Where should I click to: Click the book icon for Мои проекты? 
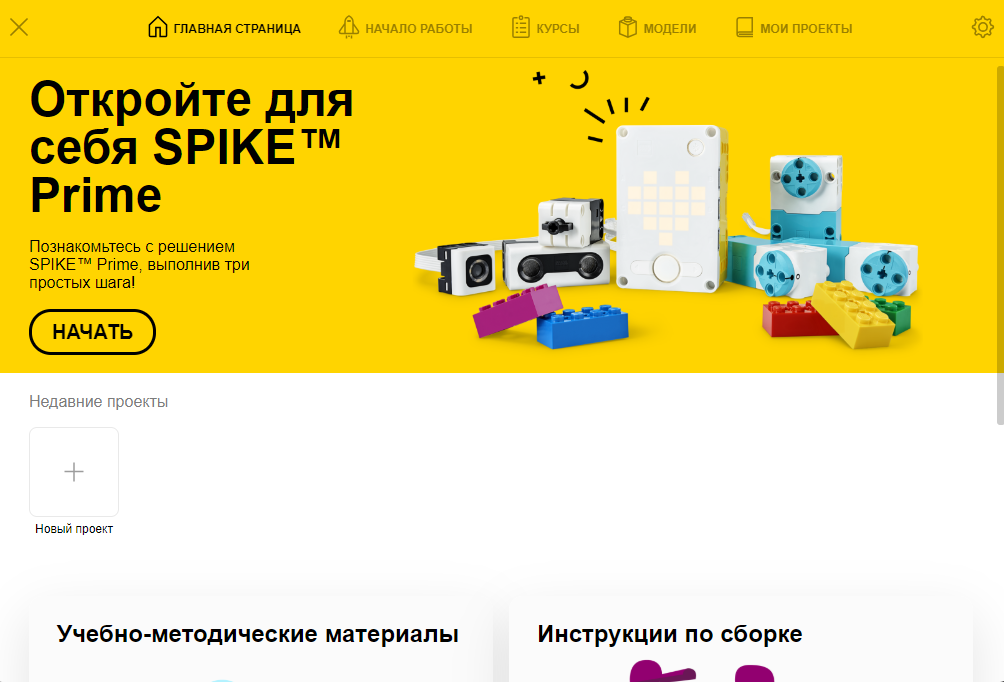(x=744, y=28)
